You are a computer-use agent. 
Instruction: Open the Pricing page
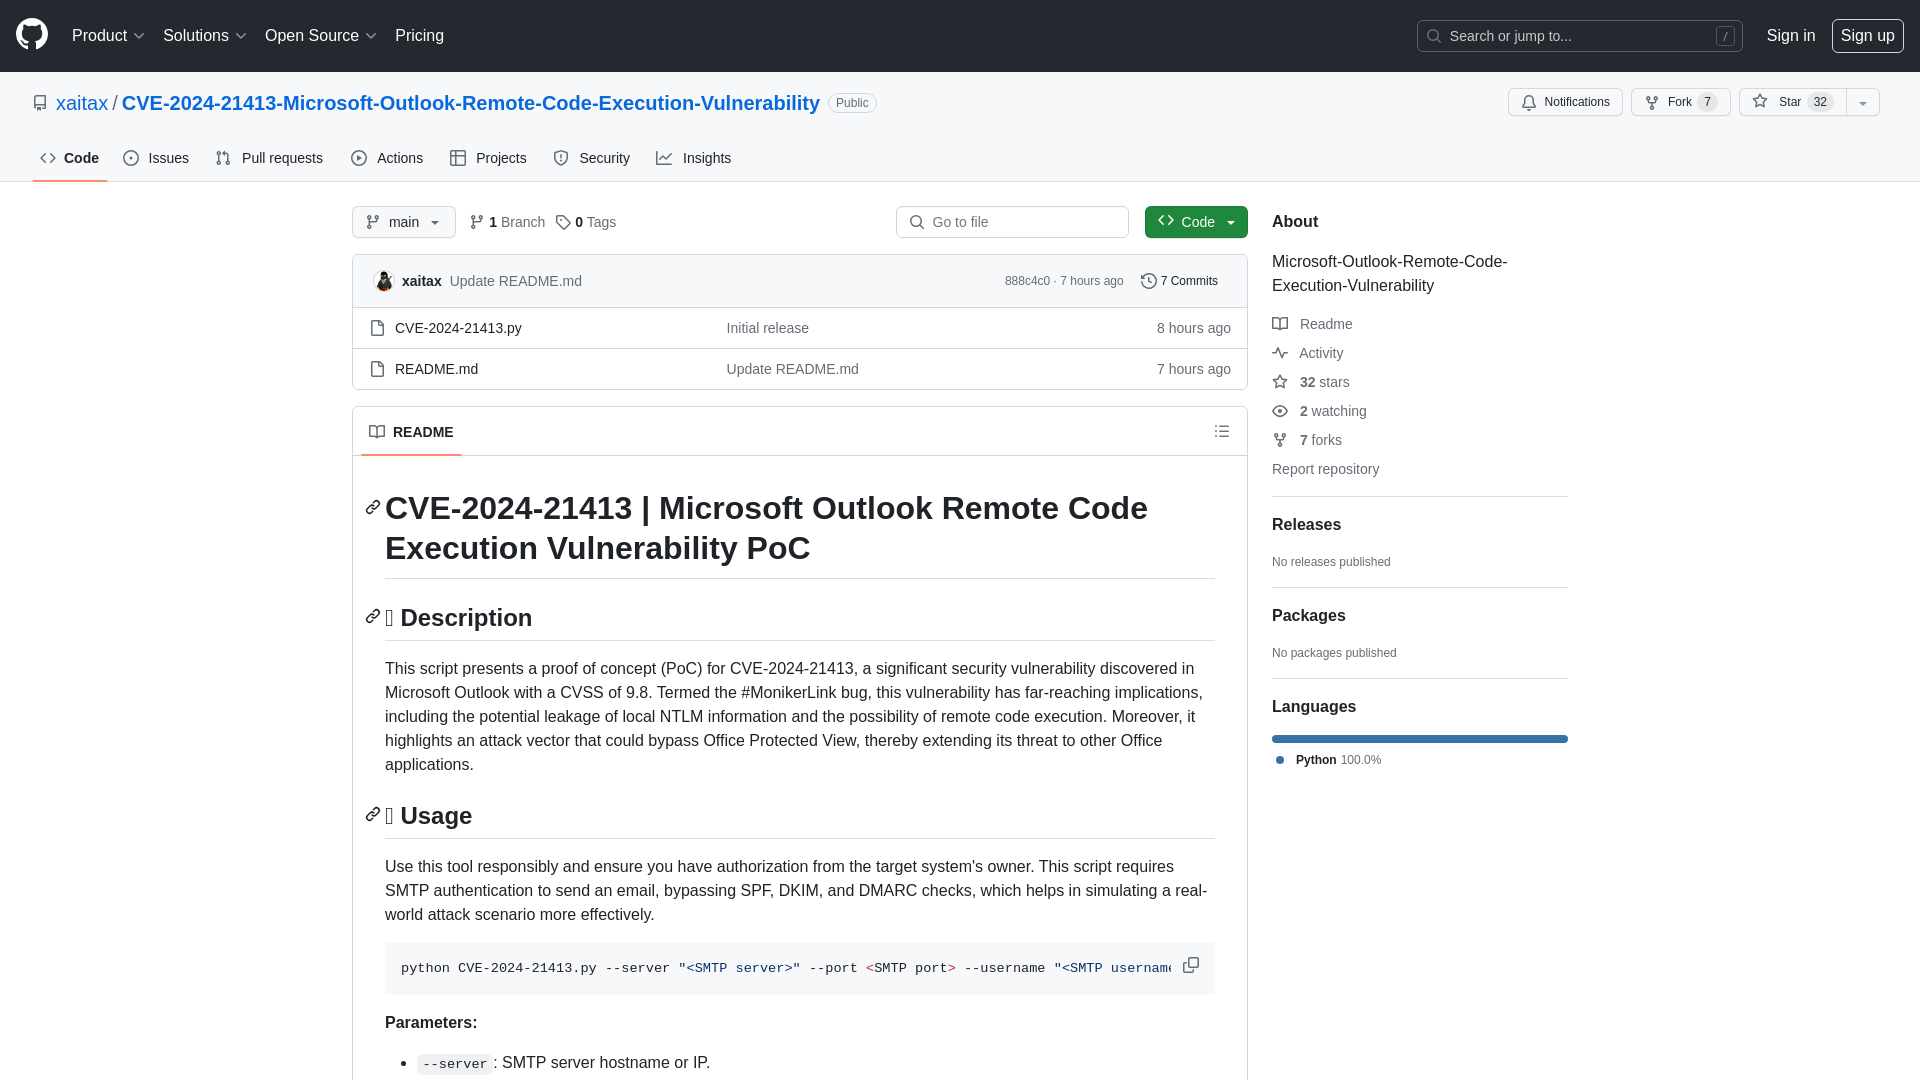419,36
